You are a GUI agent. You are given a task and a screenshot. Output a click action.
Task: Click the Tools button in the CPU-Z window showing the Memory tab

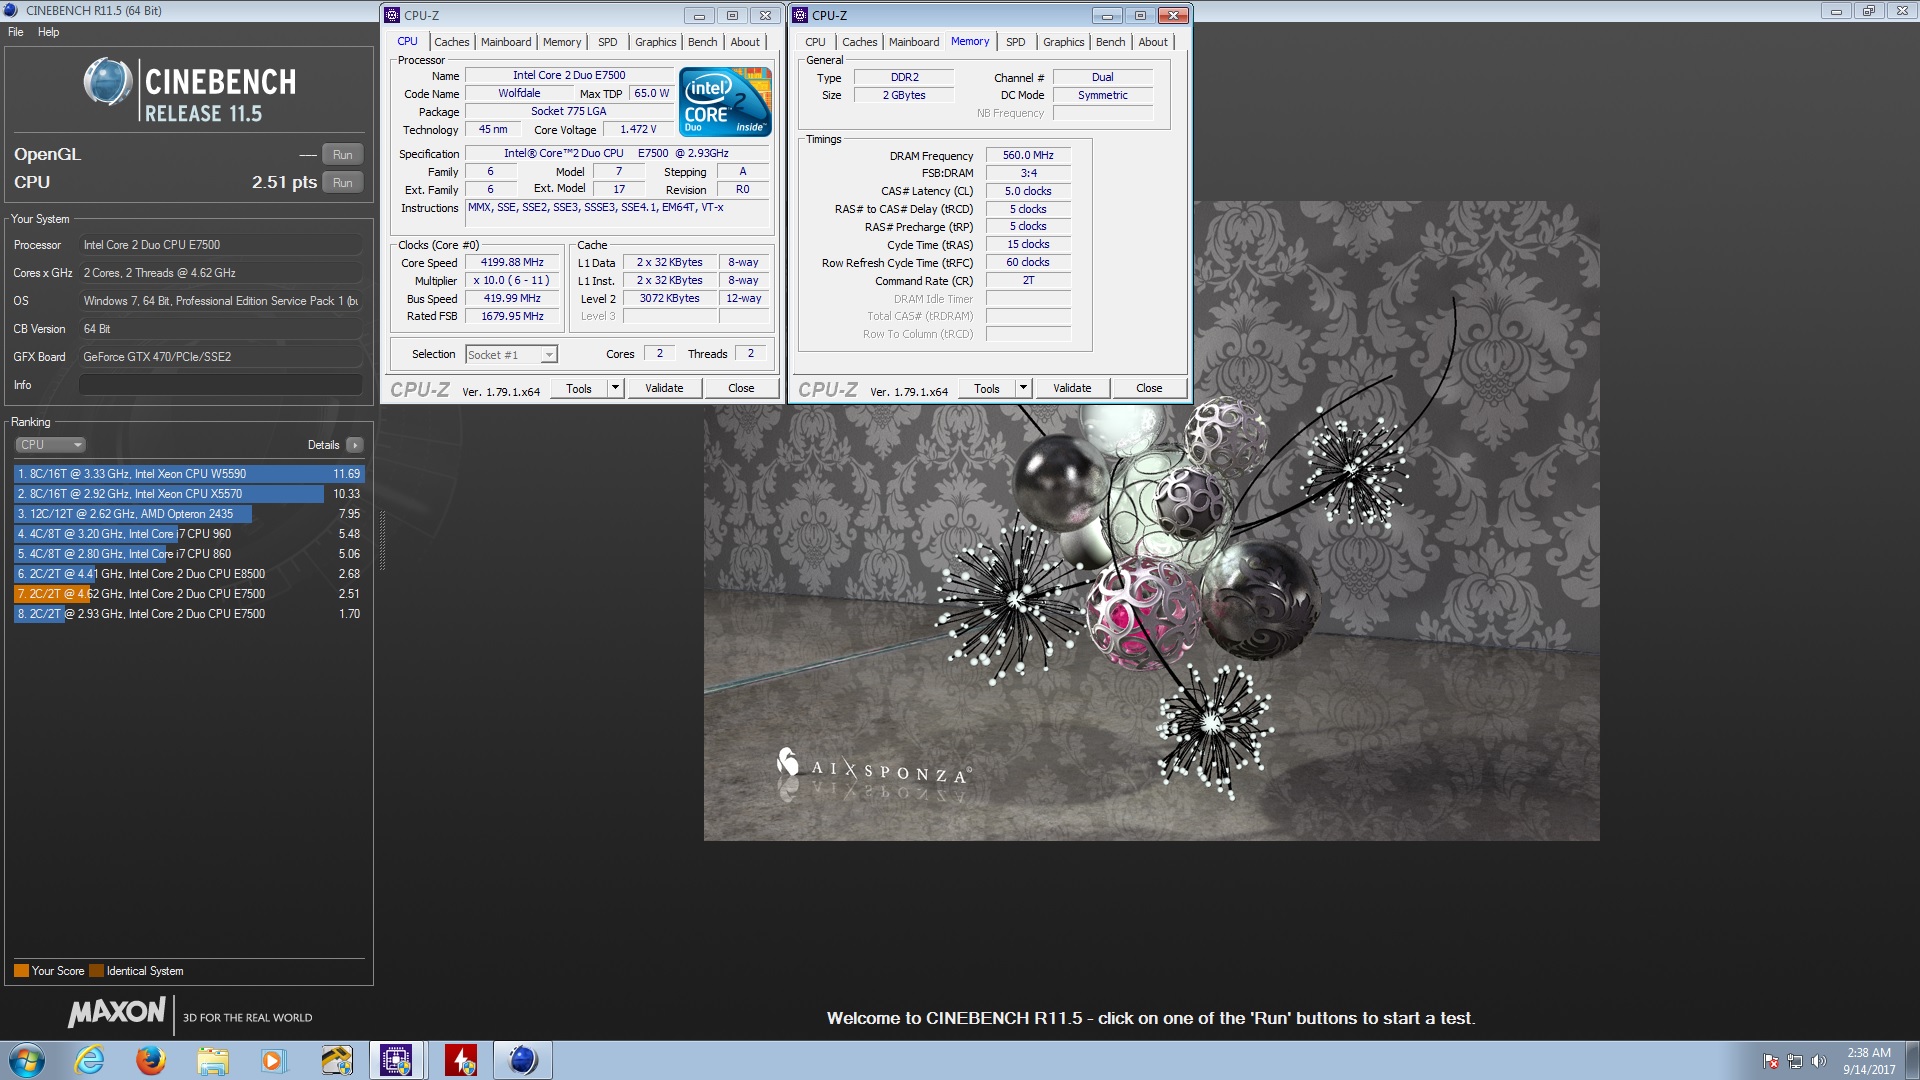986,388
